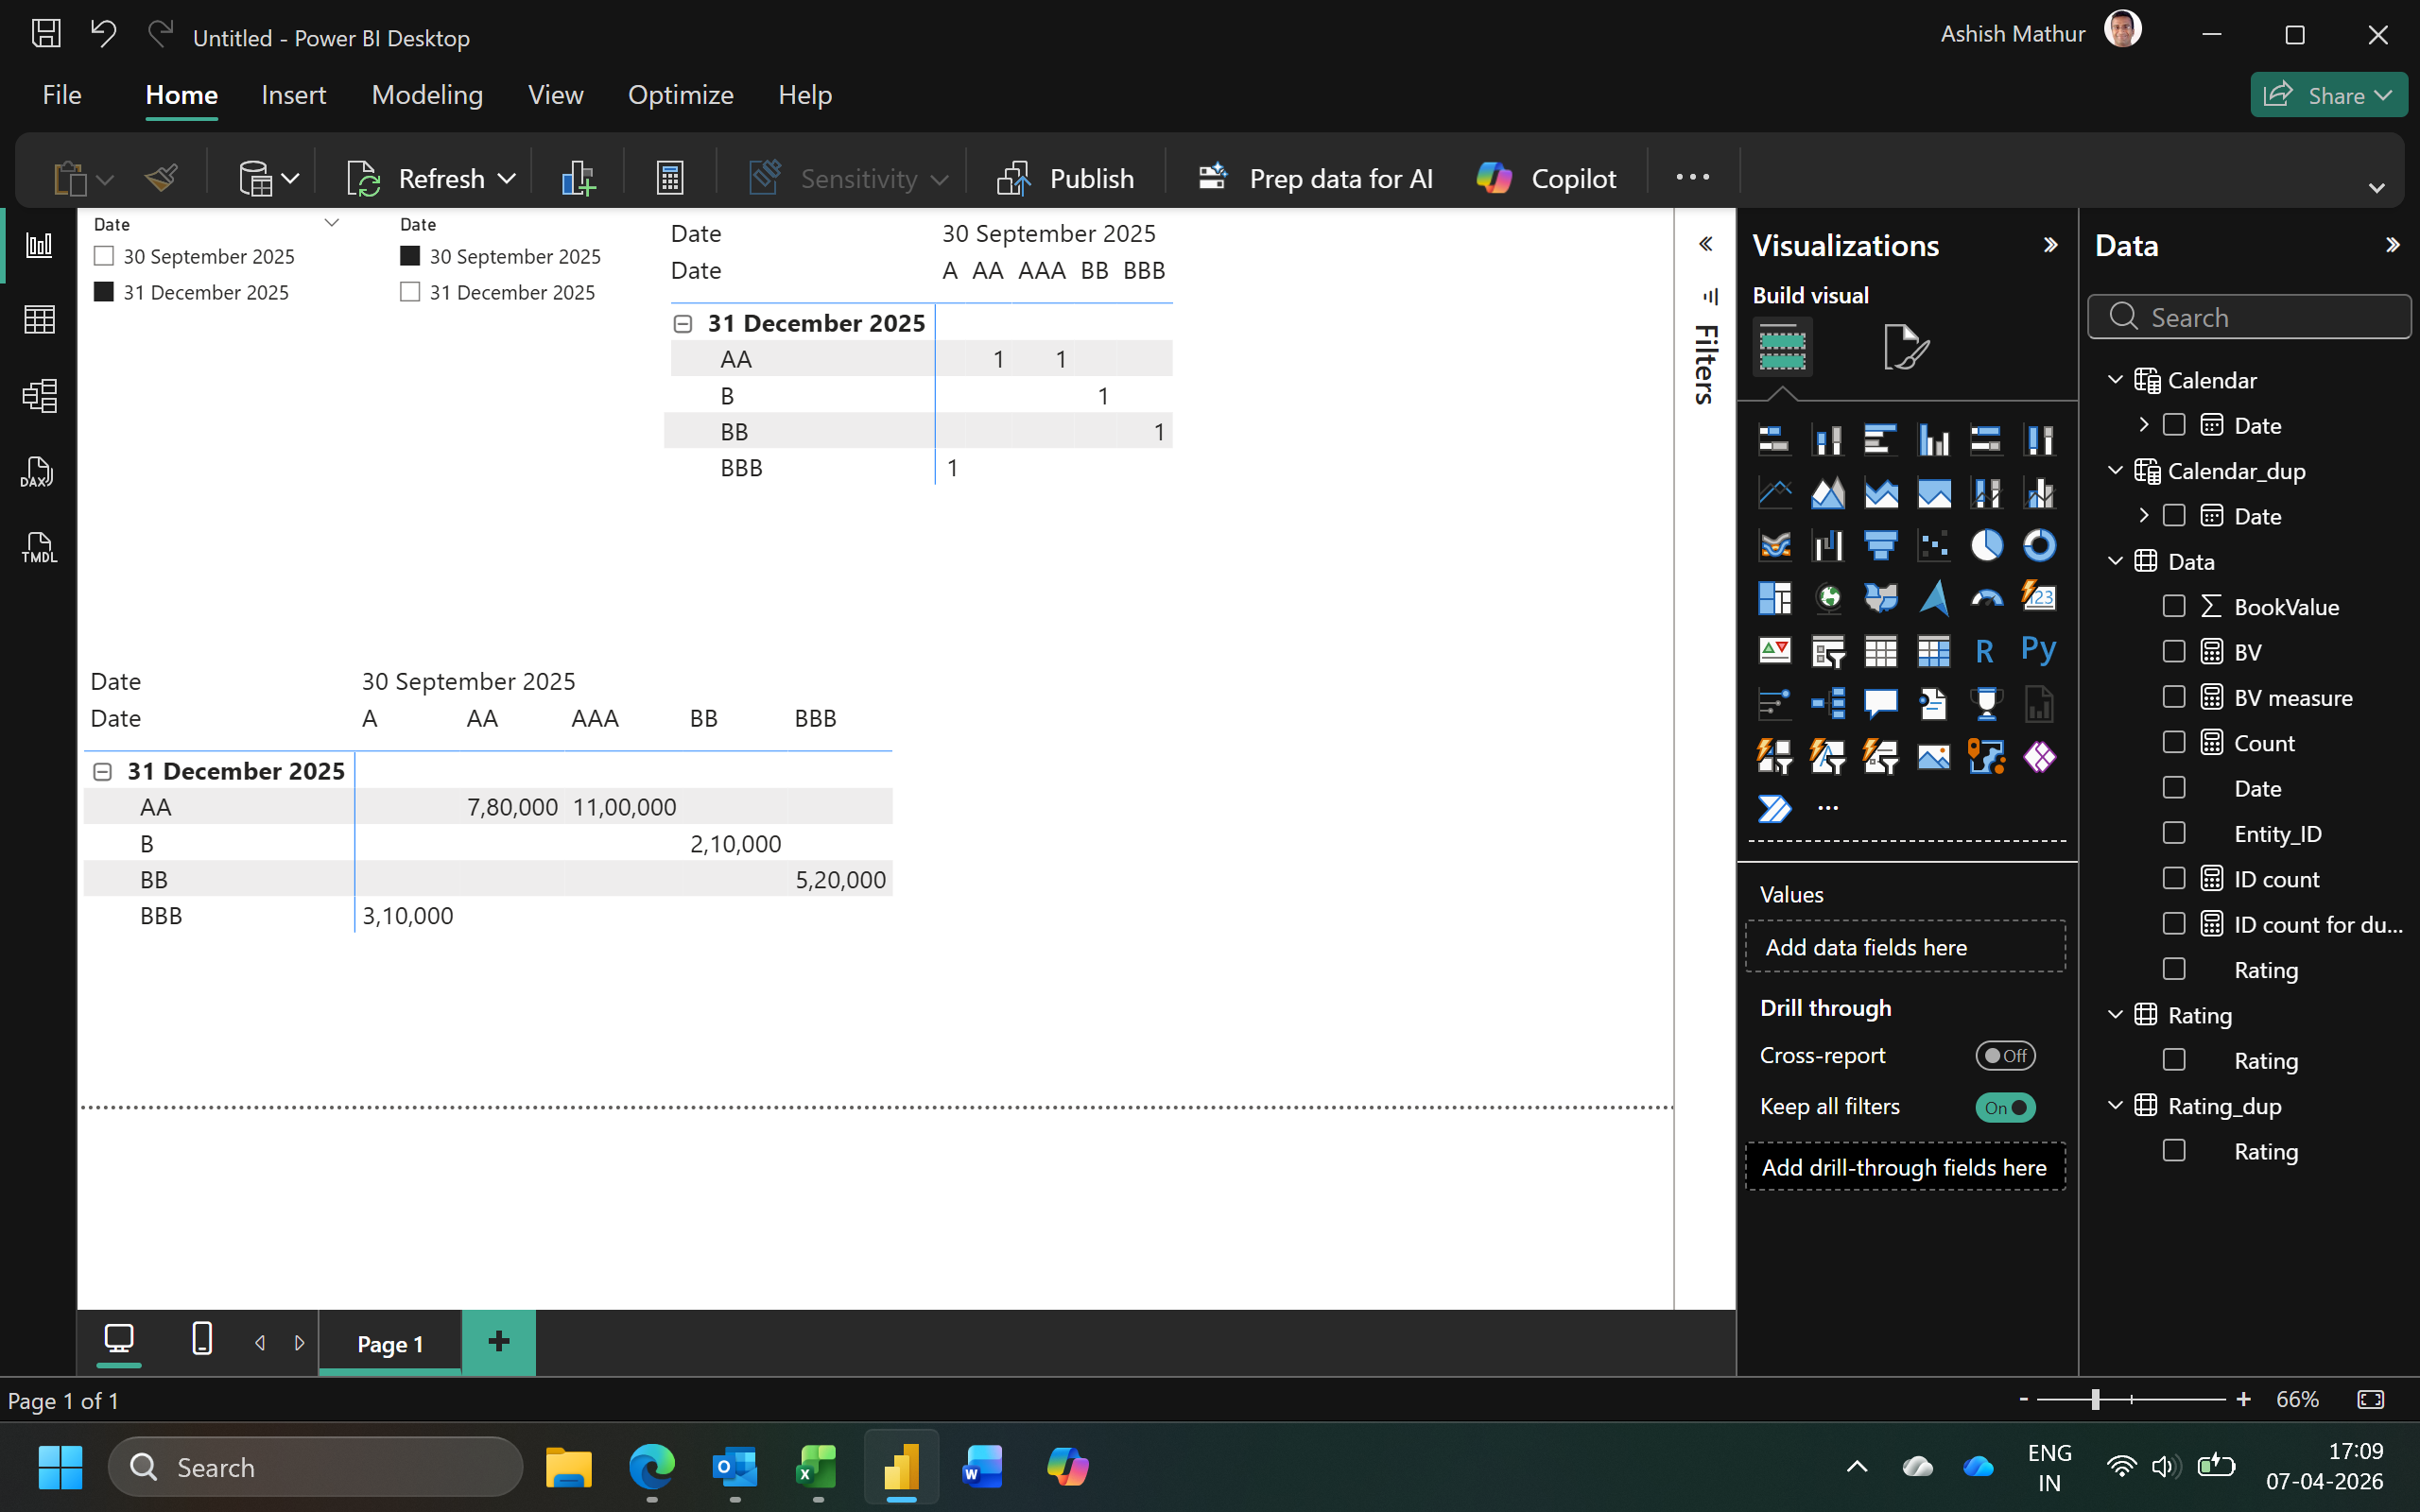2420x1512 pixels.
Task: Open the Modeling ribbon tab
Action: tap(427, 95)
